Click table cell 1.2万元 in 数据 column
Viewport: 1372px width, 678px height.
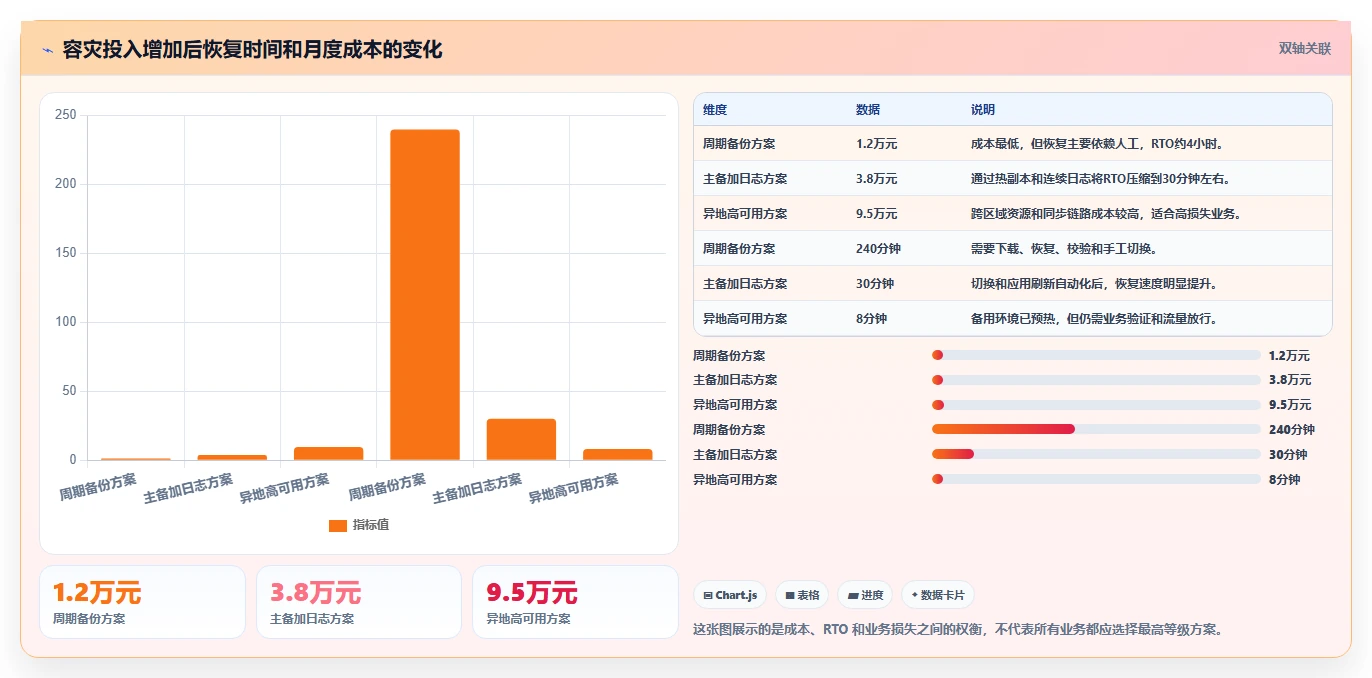[x=877, y=144]
